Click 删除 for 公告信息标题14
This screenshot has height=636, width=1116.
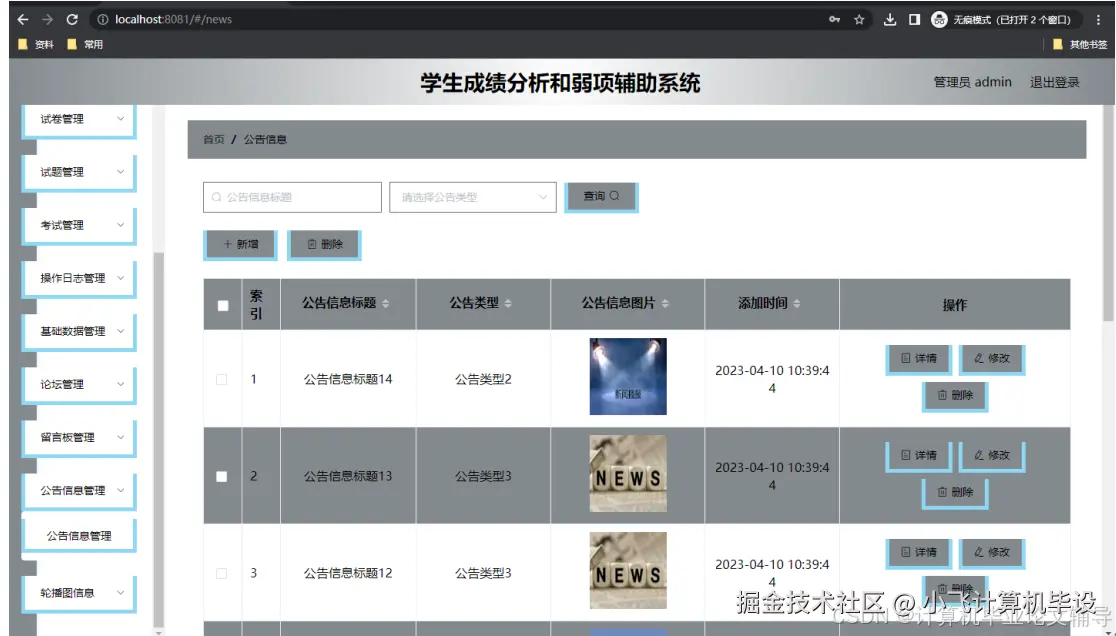coord(955,396)
